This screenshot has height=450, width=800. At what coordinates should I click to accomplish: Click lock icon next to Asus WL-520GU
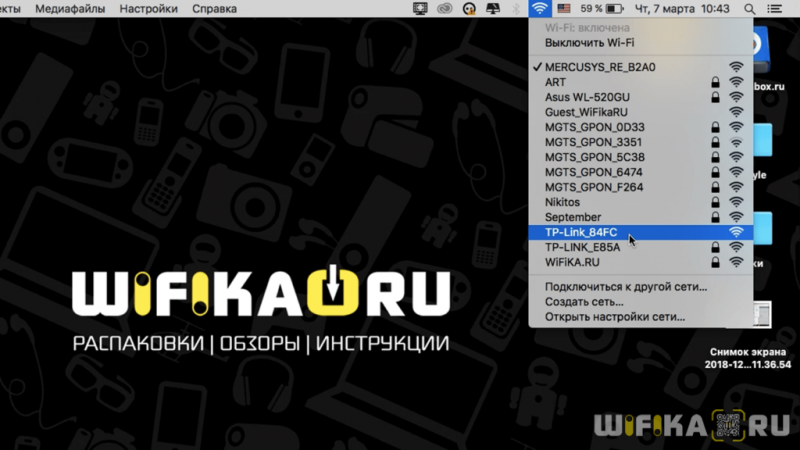(715, 97)
